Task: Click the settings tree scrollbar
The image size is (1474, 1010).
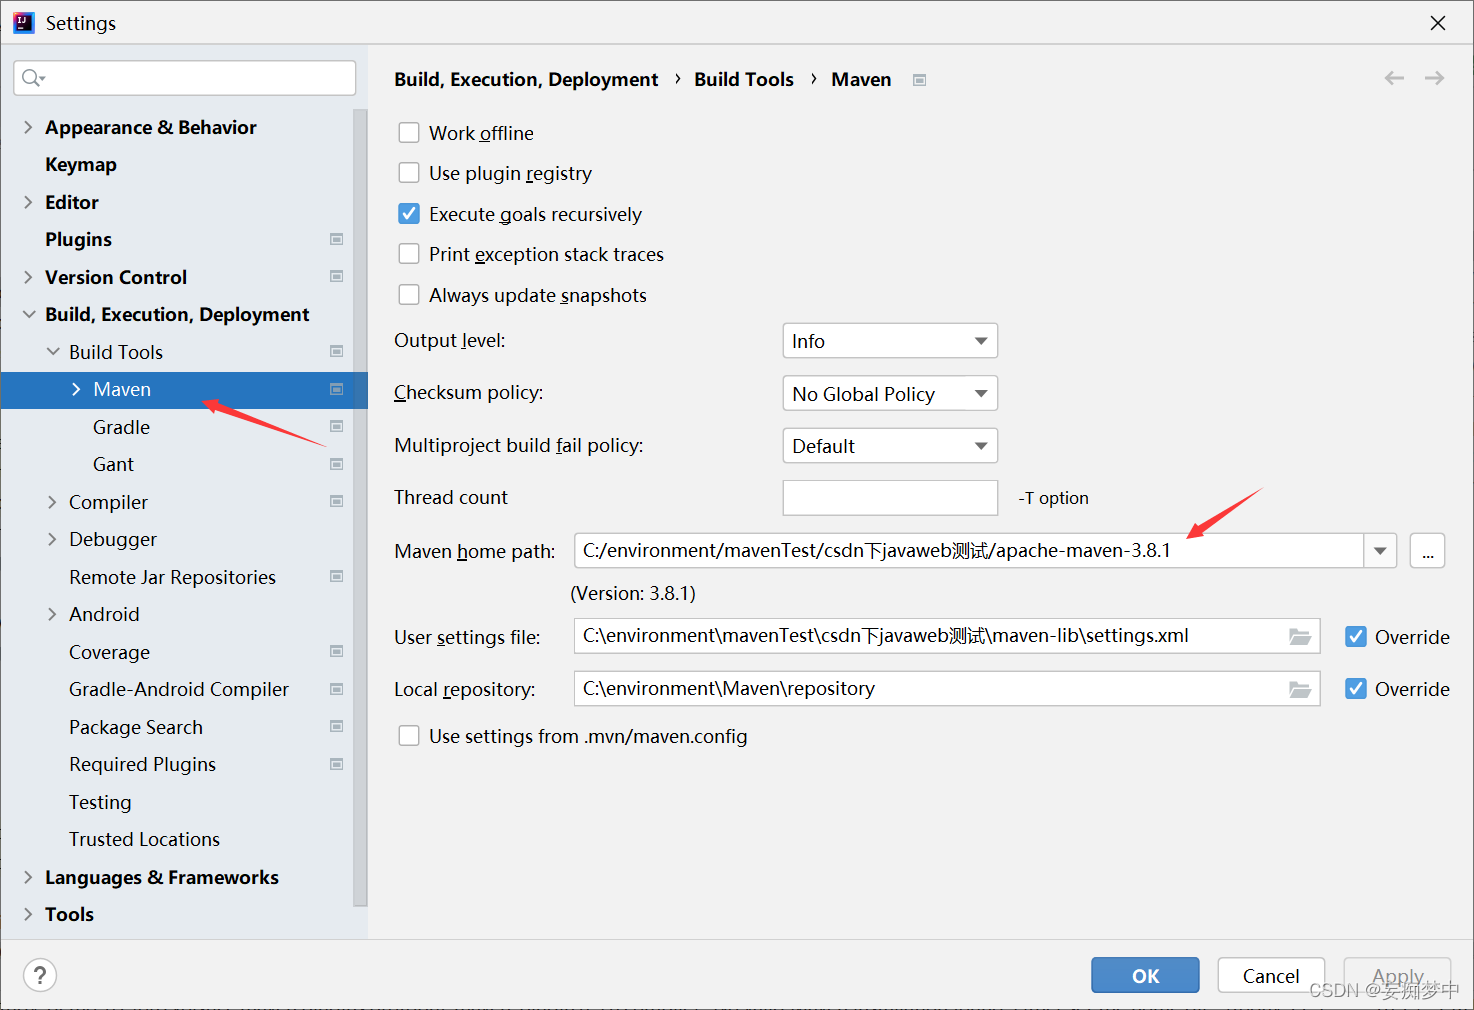Action: (x=360, y=508)
